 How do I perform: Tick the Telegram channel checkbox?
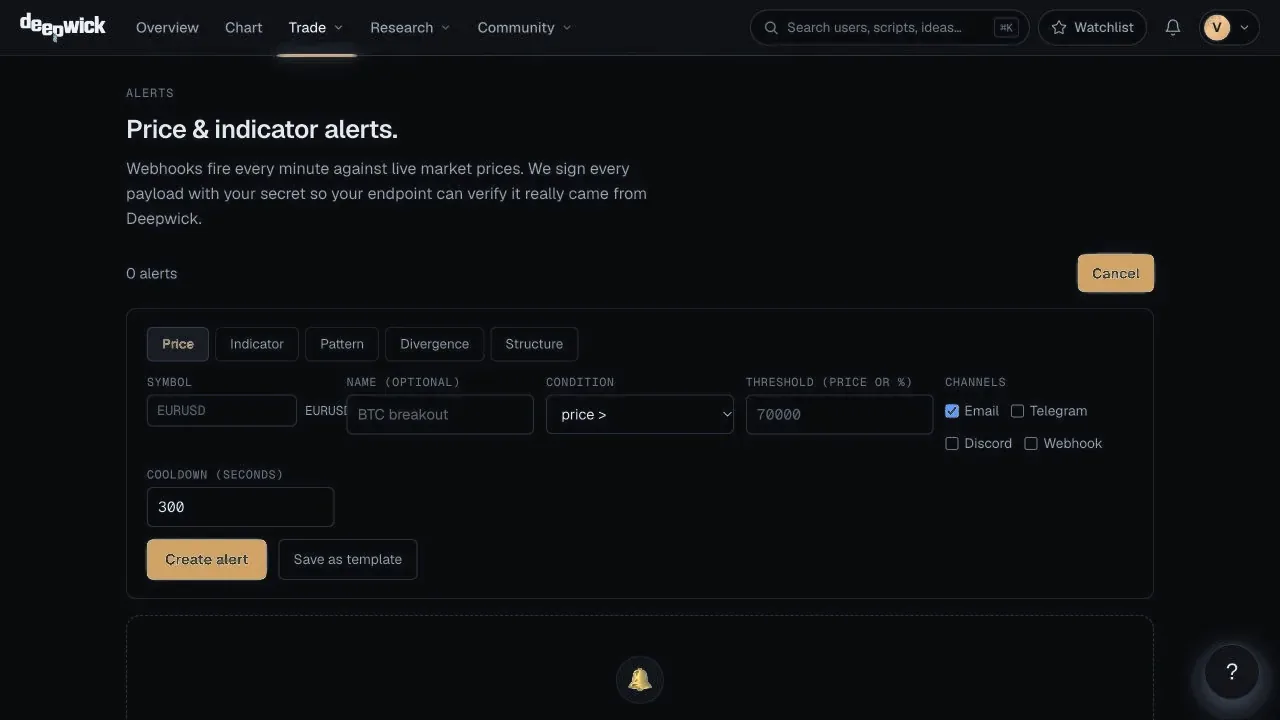tap(1018, 411)
